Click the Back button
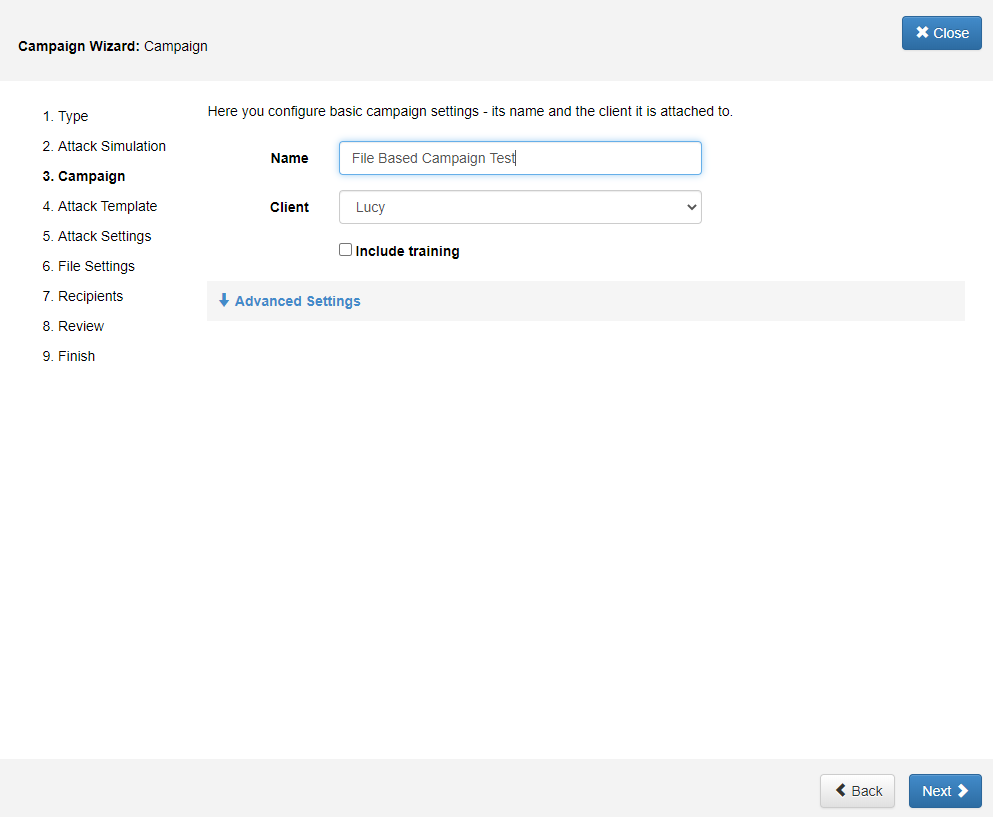This screenshot has height=817, width=993. (857, 790)
